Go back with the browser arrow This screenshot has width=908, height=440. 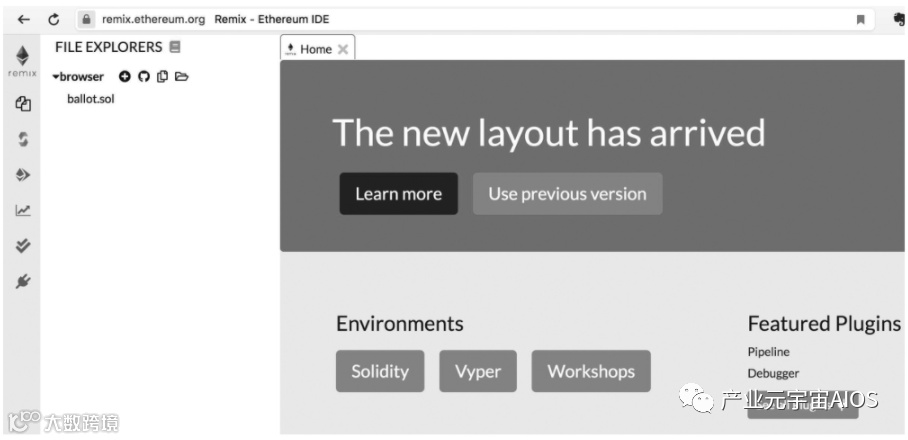(23, 20)
